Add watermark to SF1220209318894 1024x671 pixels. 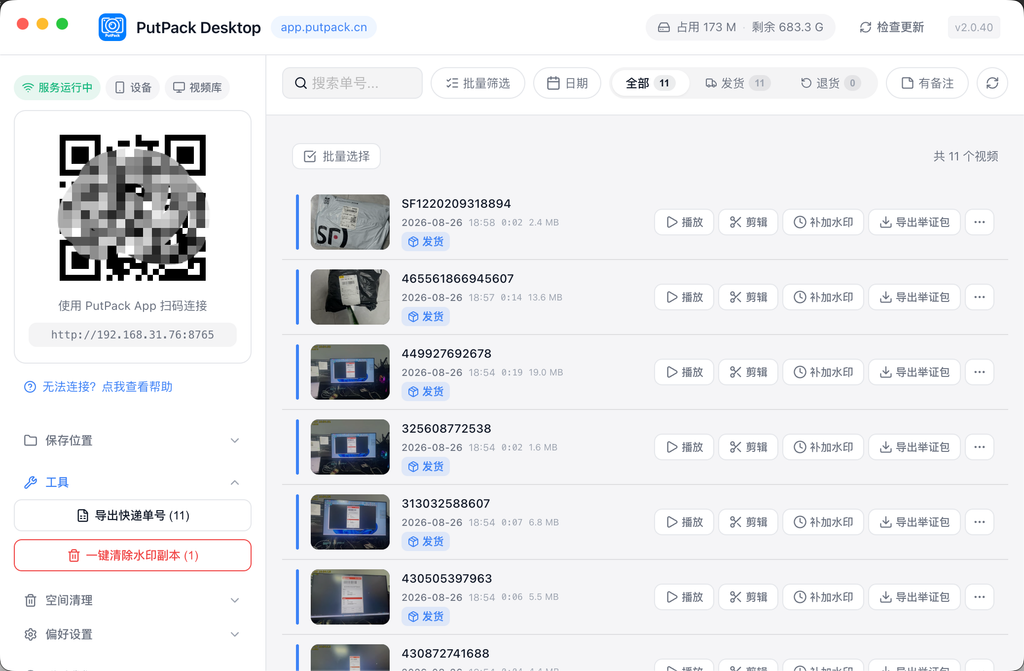(823, 222)
